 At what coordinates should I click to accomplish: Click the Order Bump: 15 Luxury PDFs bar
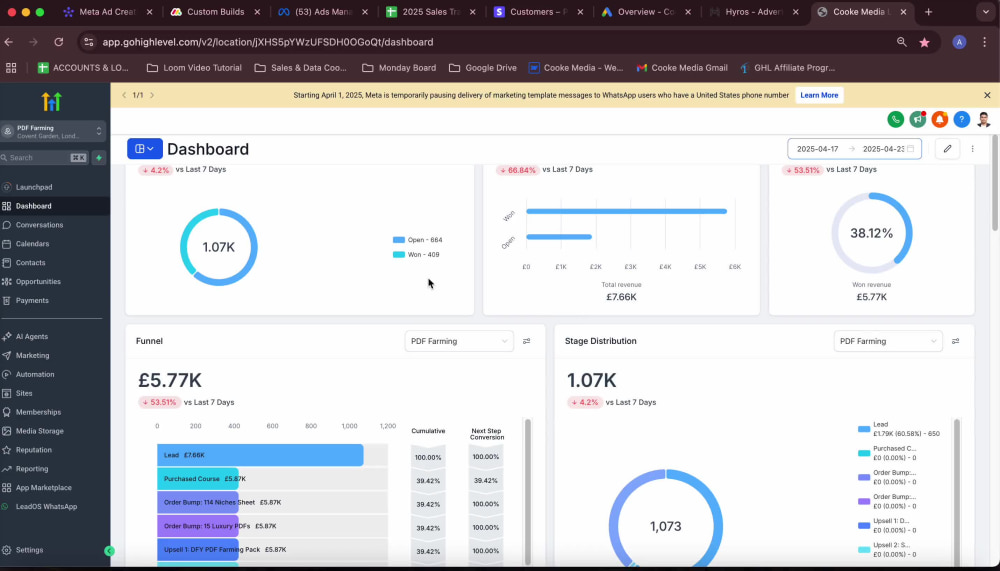[x=198, y=526]
